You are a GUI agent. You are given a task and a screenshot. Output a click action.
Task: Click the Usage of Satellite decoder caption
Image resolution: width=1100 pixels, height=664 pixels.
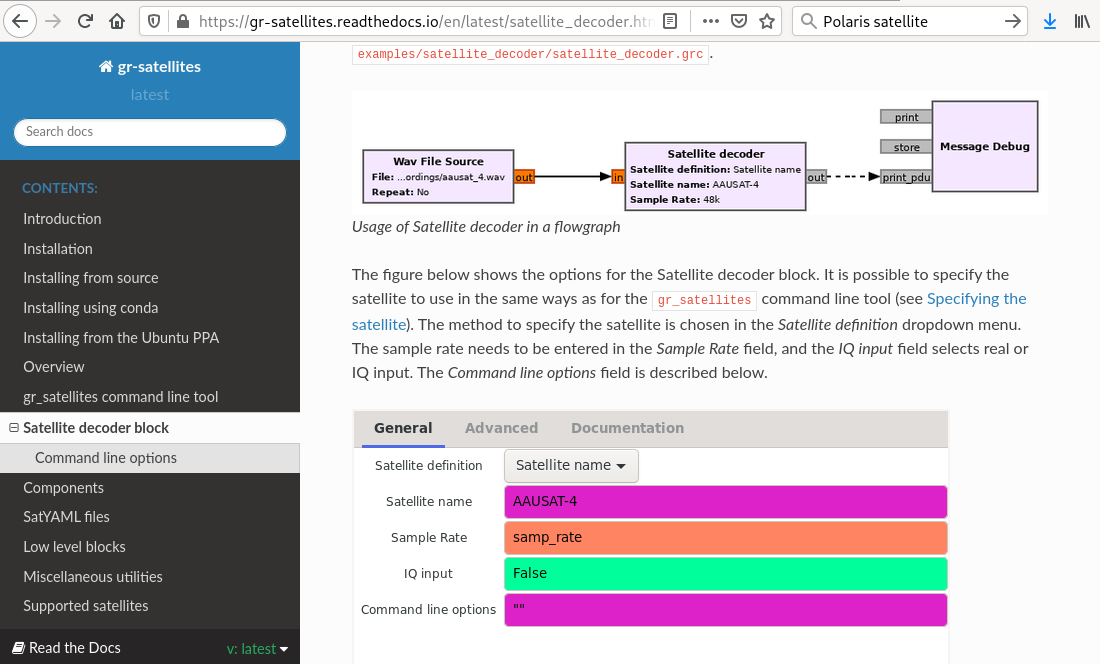point(486,226)
